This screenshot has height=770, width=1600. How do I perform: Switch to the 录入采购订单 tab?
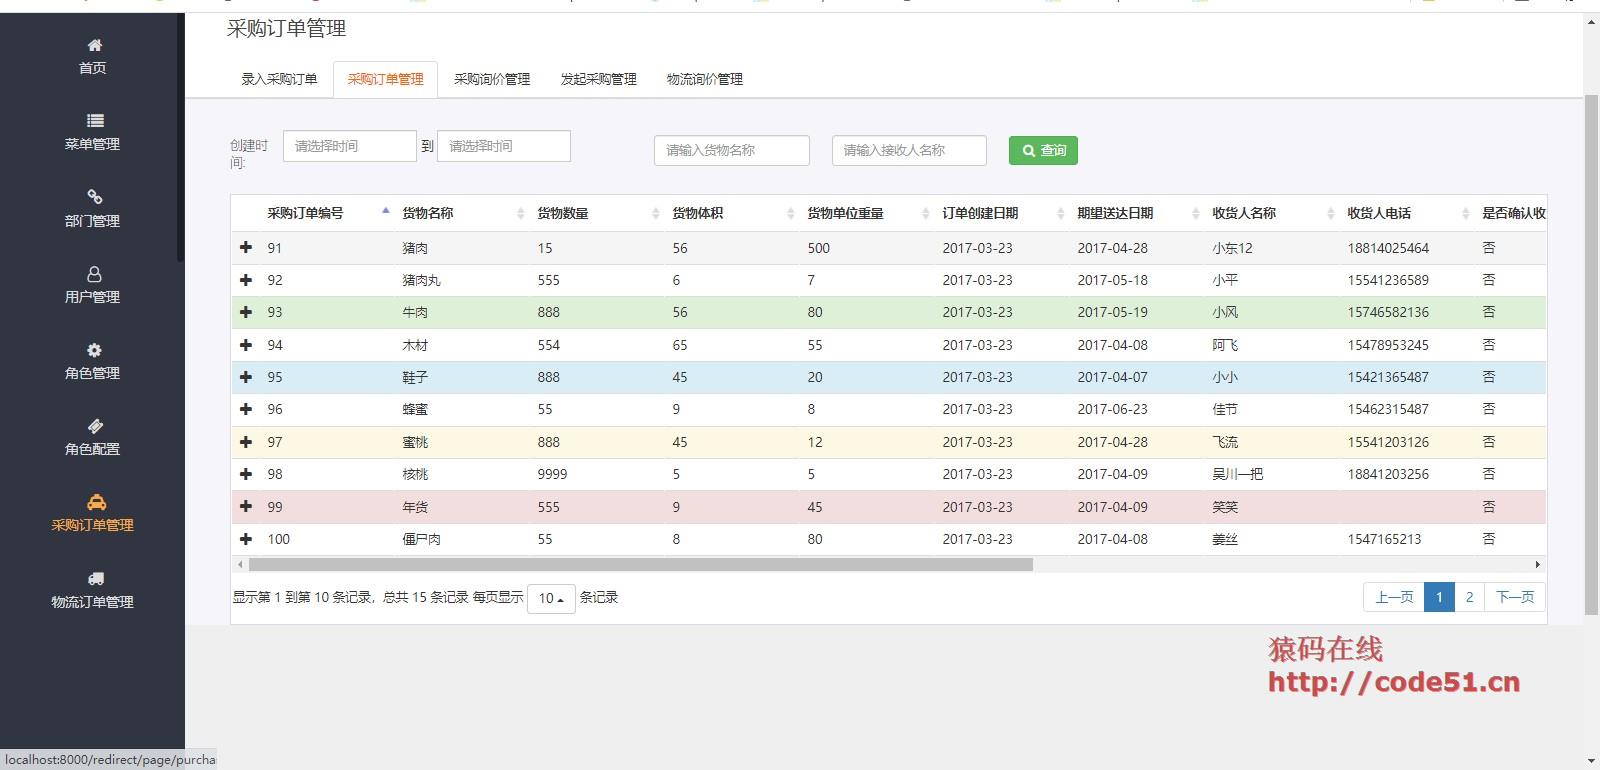(x=279, y=79)
